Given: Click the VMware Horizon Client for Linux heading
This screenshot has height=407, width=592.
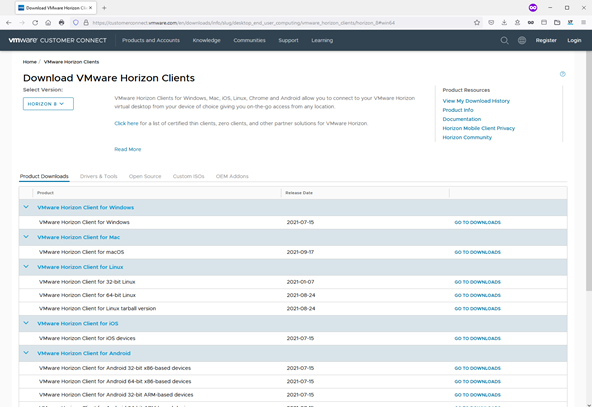Looking at the screenshot, I should [80, 267].
